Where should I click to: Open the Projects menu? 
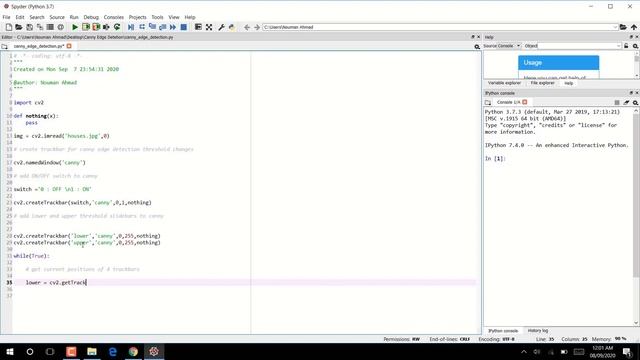138,17
